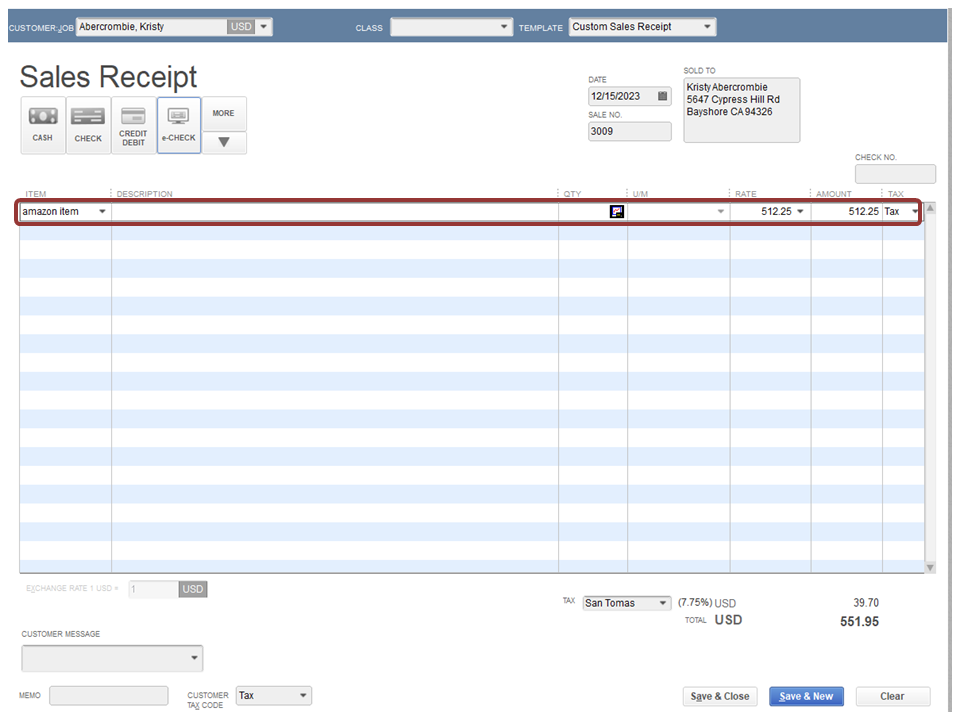Choose the Check payment method
The width and height of the screenshot is (960, 720).
[88, 126]
